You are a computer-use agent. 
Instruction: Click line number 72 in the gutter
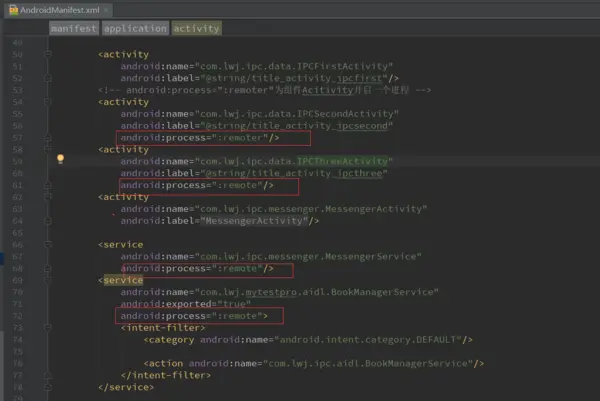(17, 316)
